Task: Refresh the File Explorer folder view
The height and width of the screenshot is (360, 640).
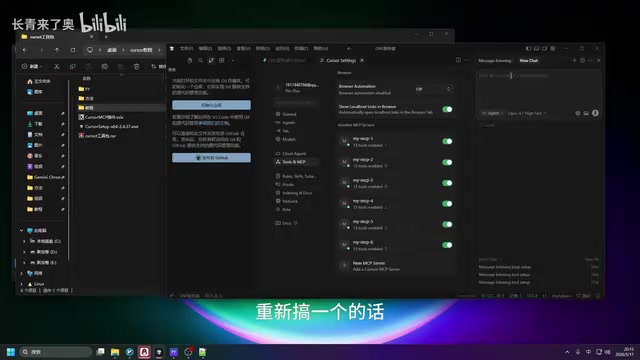Action: point(73,50)
